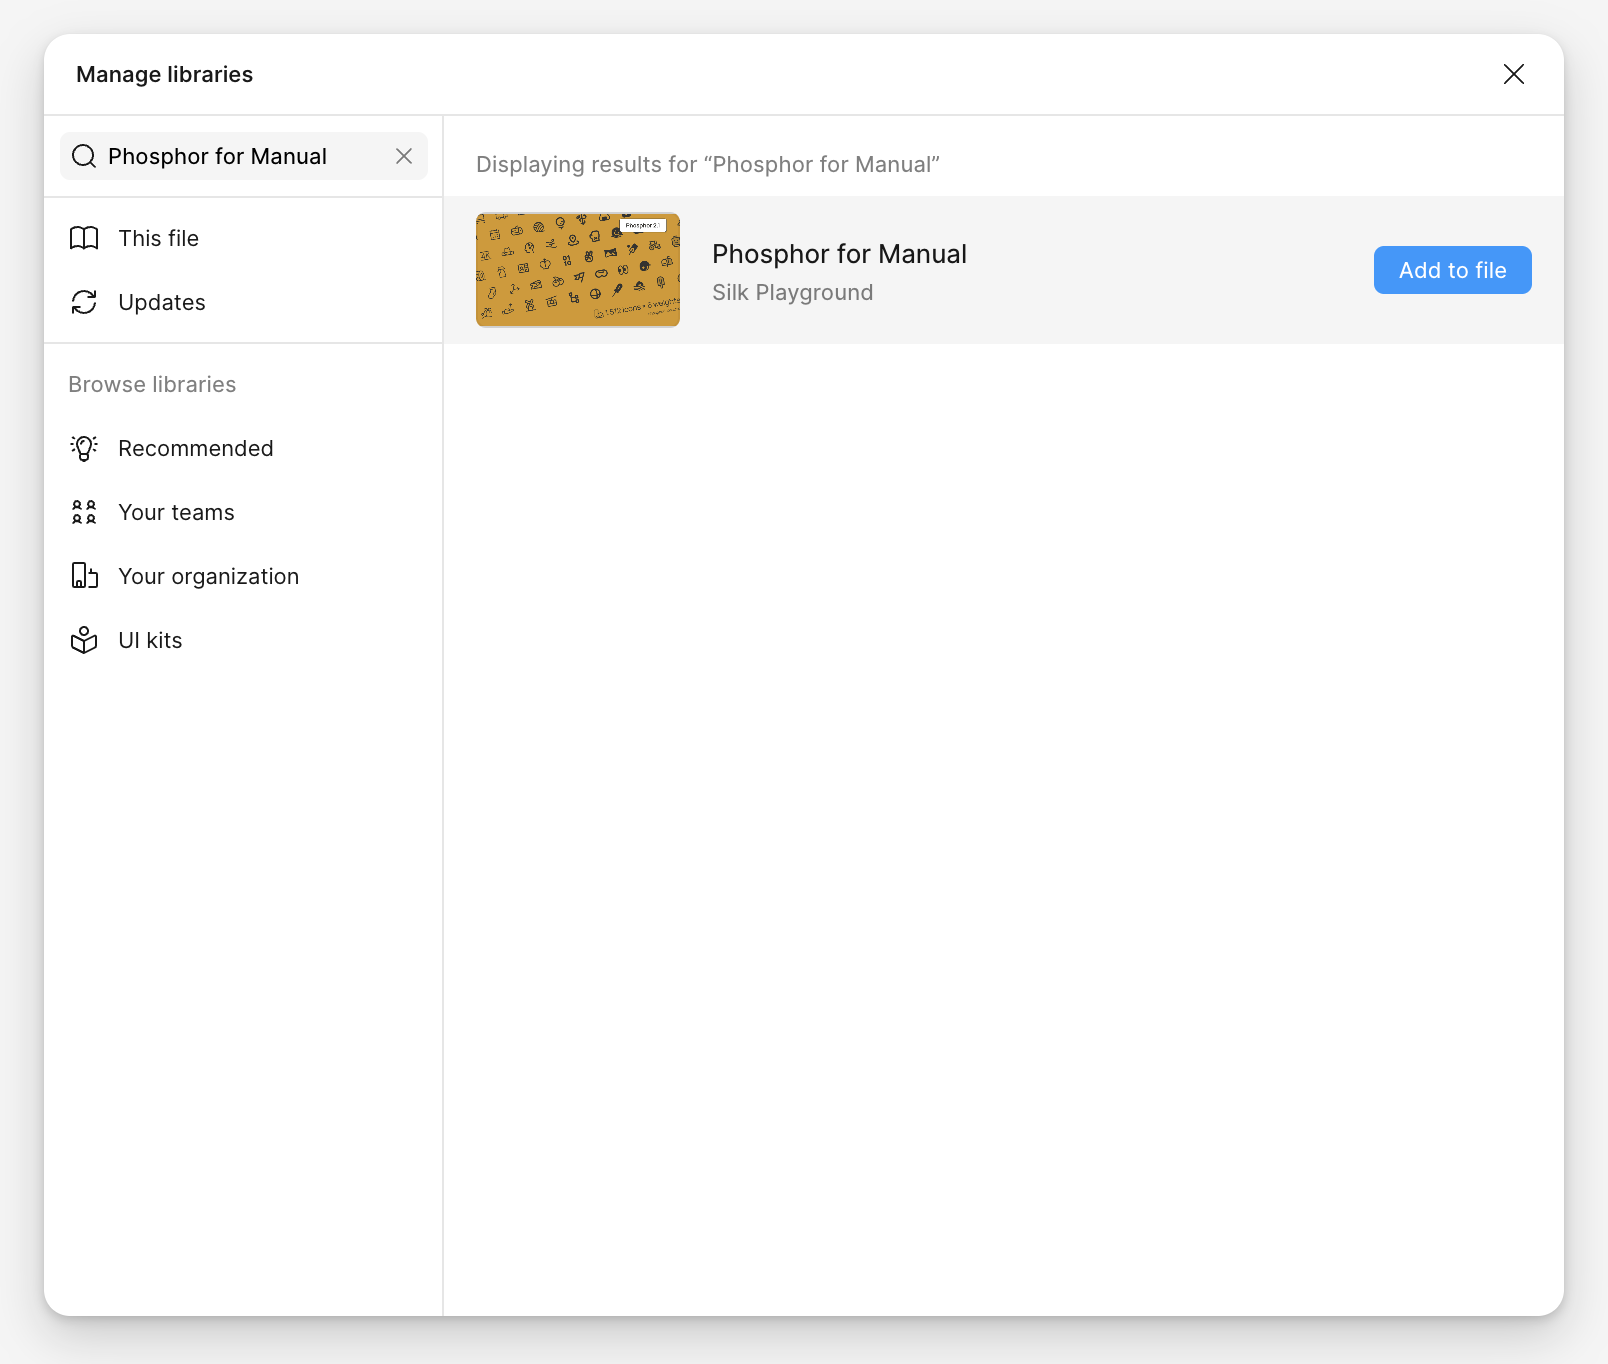Click the Phosphor library cover thumbnail
Image resolution: width=1608 pixels, height=1364 pixels.
(x=577, y=270)
